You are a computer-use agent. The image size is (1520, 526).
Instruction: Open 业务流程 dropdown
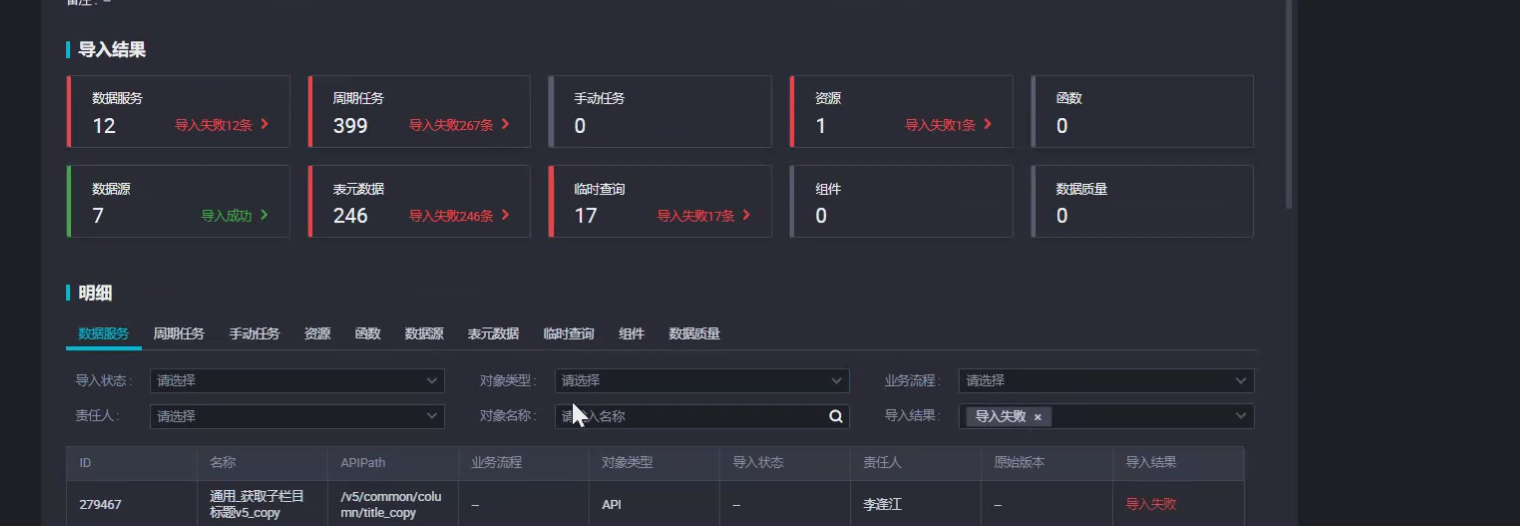1106,381
